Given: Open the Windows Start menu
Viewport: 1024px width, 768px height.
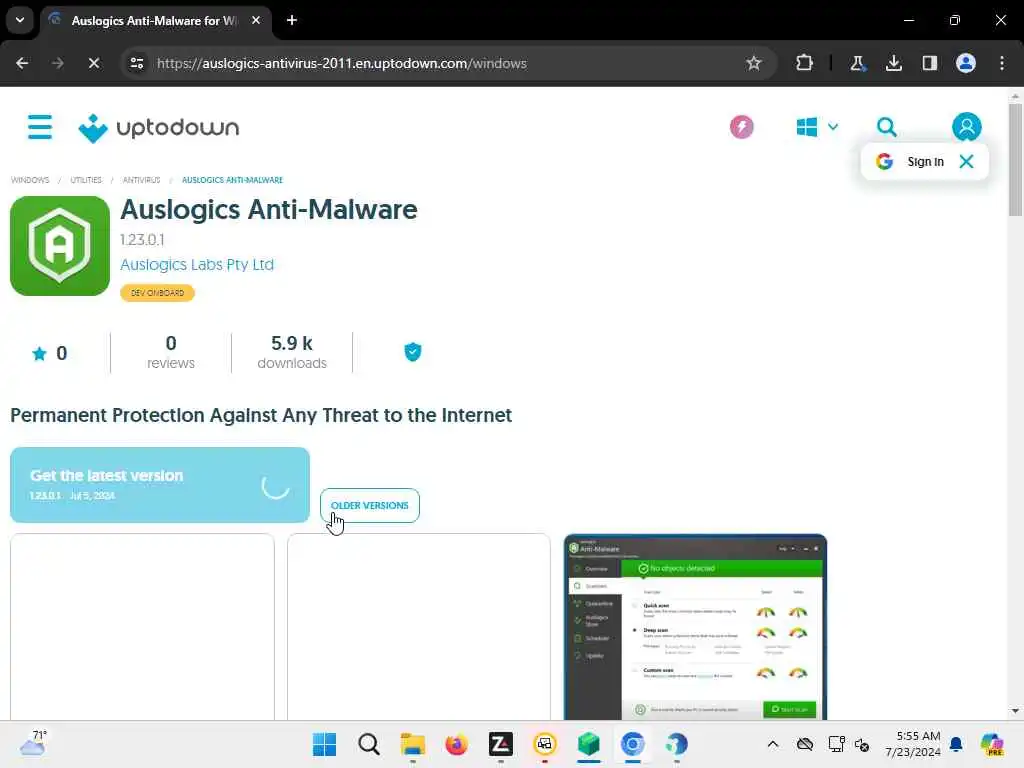Looking at the screenshot, I should coord(324,744).
